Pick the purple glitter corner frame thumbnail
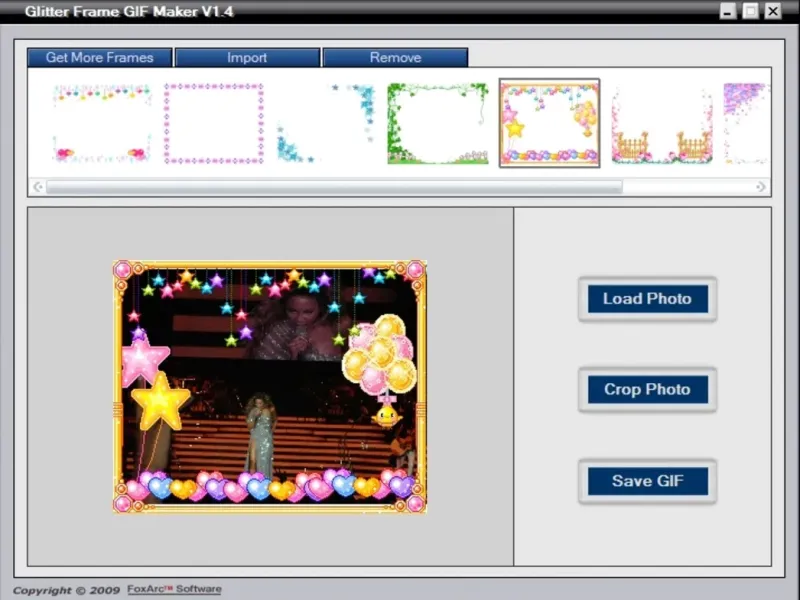The image size is (800, 600). tap(747, 123)
